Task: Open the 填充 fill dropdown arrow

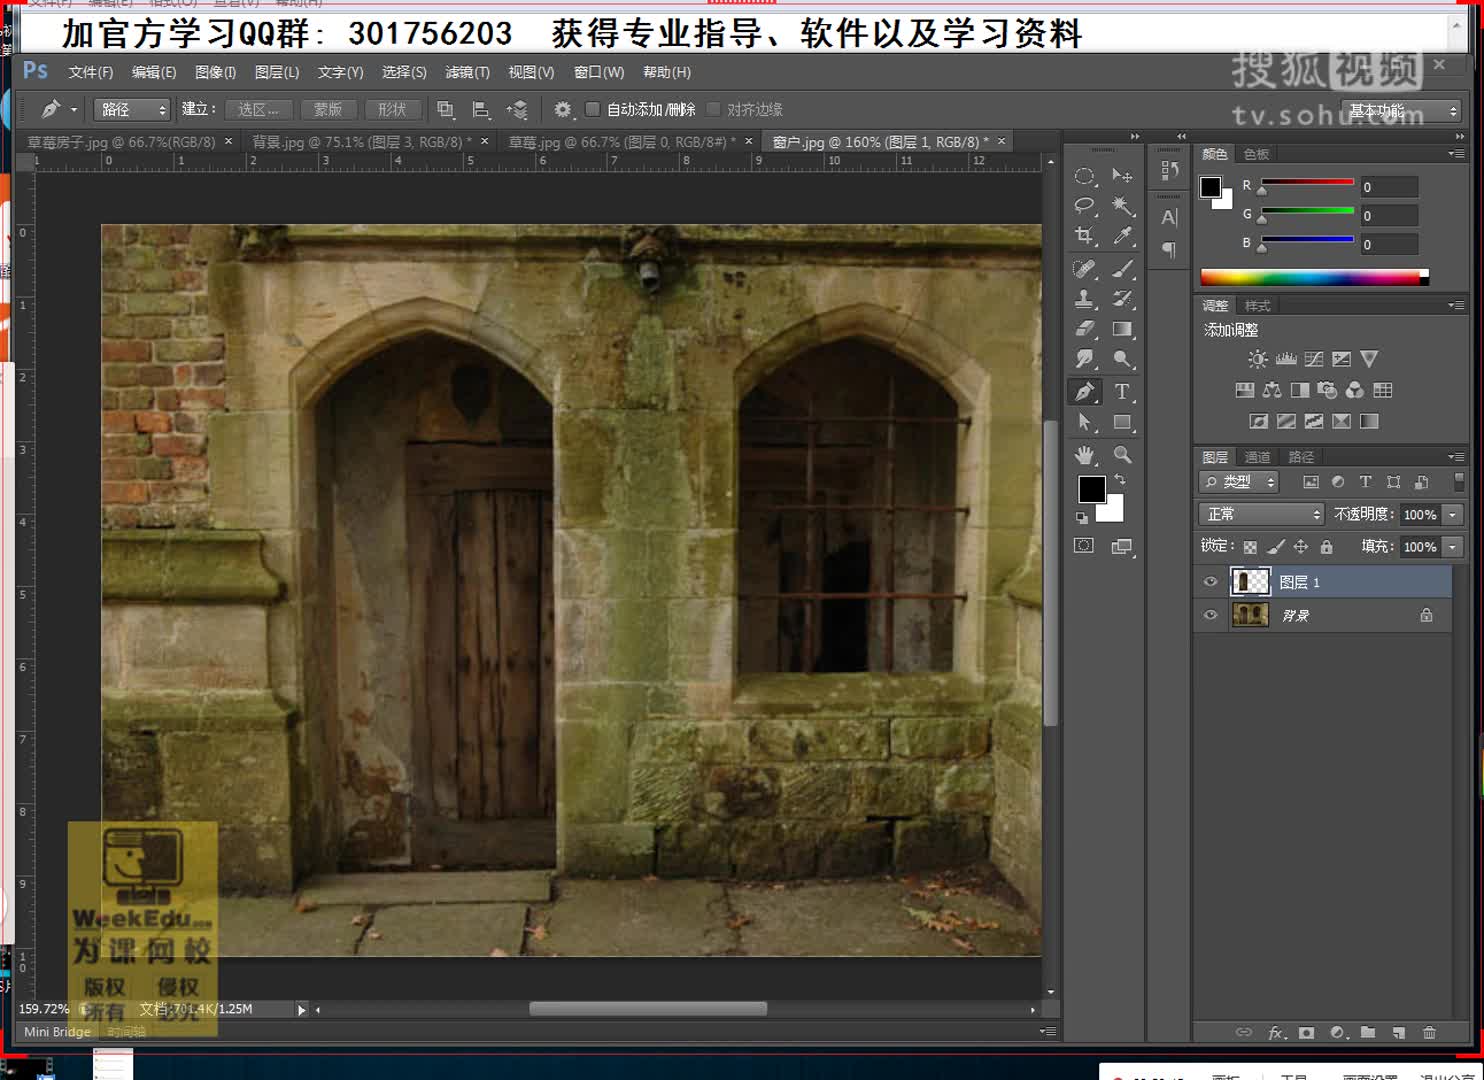Action: [1453, 546]
